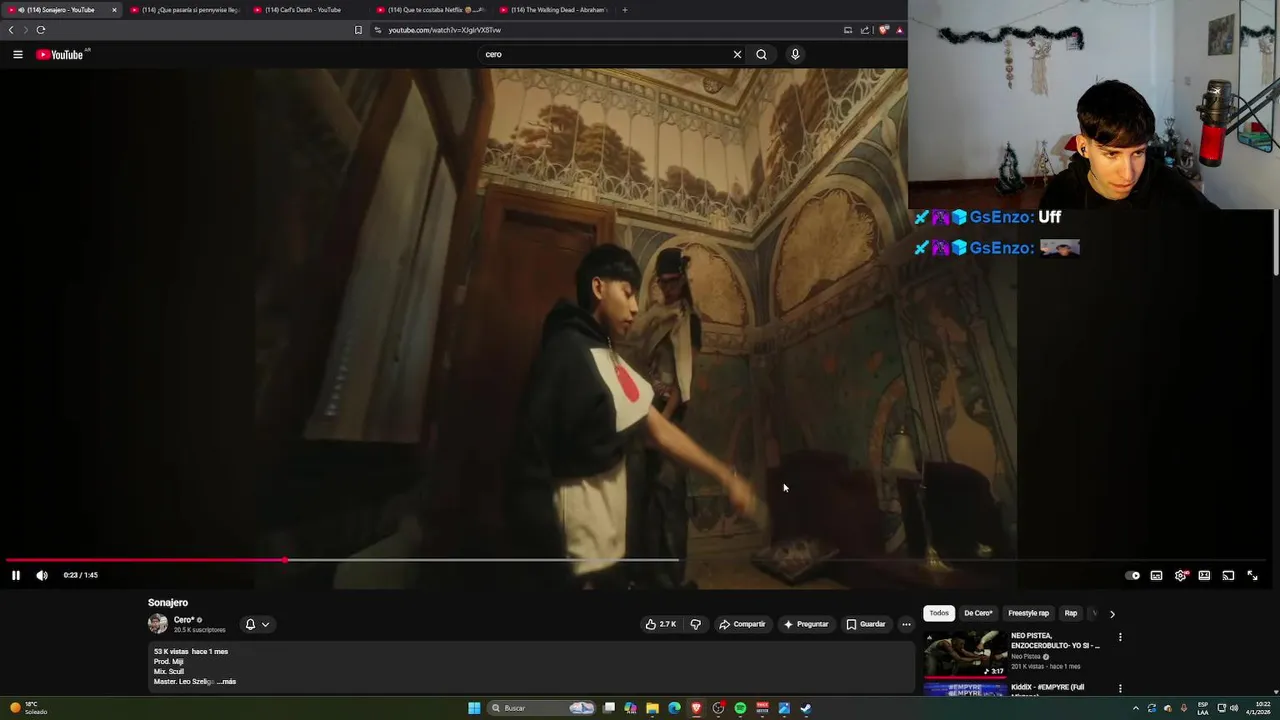Open the Cero* channel name link
The image size is (1280, 720).
183,620
